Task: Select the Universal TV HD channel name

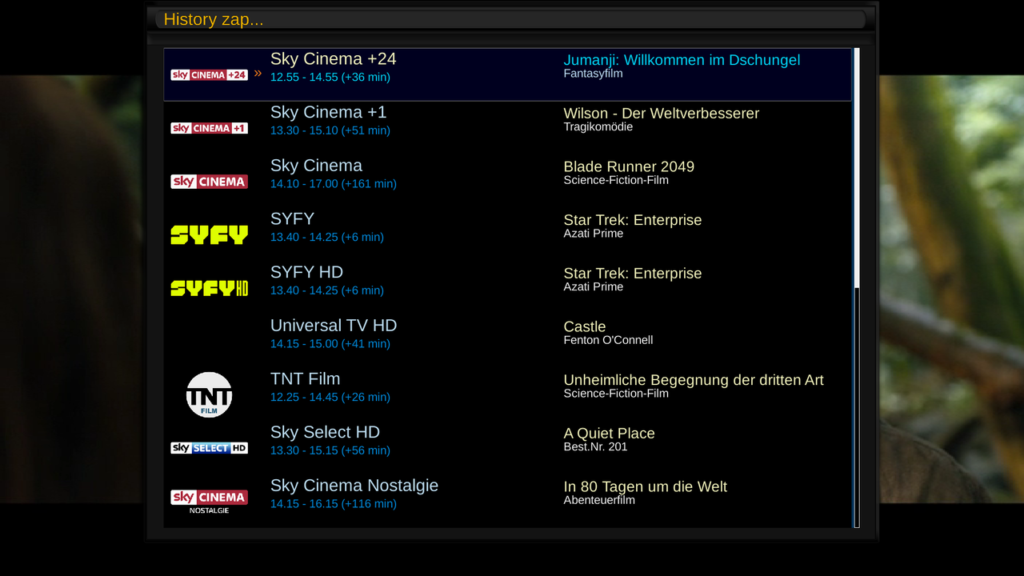Action: (x=334, y=326)
